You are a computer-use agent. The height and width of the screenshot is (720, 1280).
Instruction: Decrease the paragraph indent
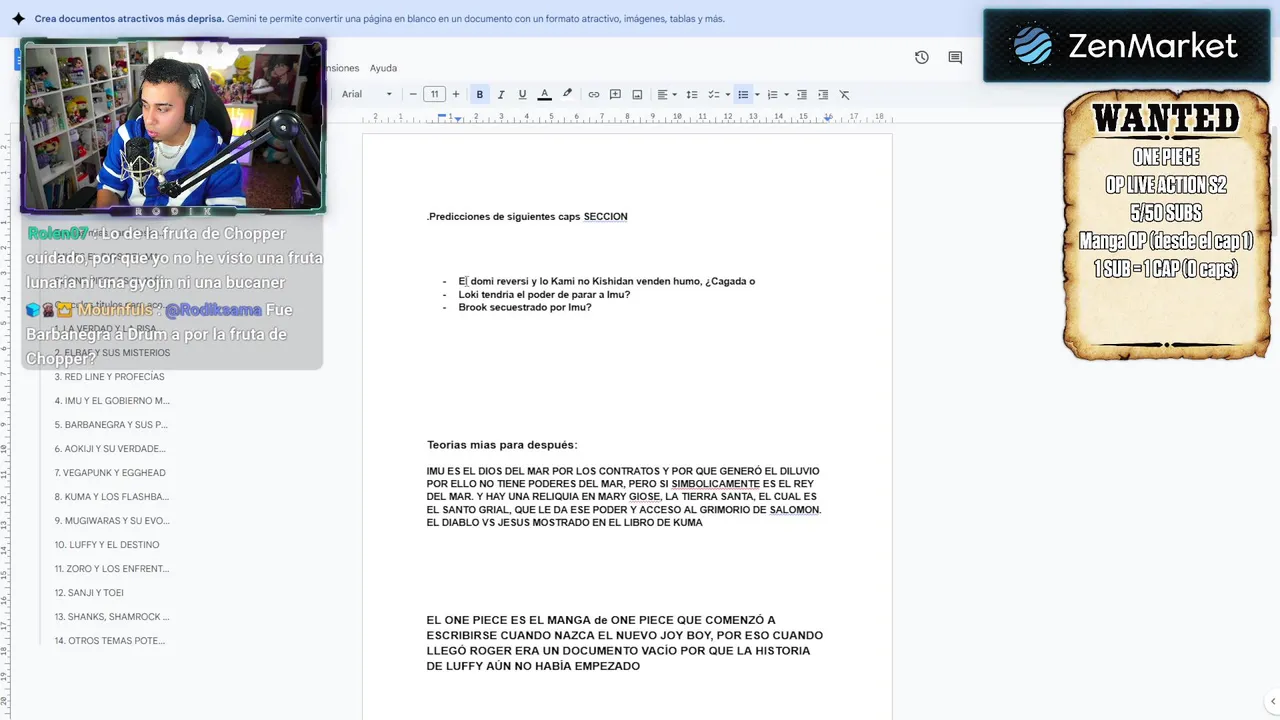801,94
